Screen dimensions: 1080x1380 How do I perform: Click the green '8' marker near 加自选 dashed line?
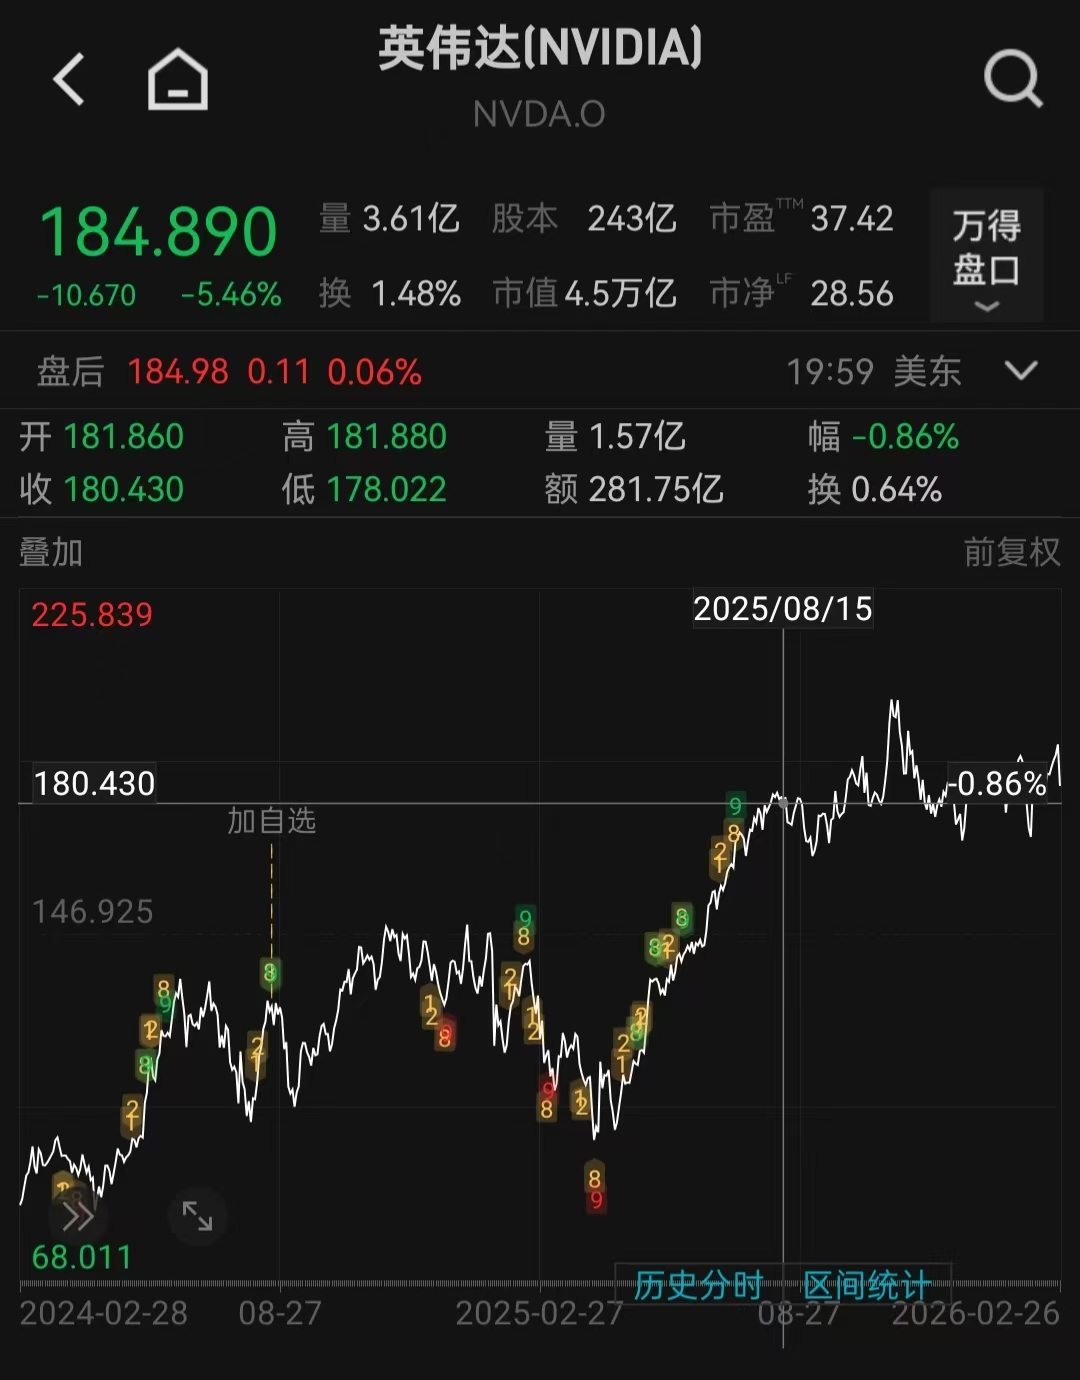point(270,971)
